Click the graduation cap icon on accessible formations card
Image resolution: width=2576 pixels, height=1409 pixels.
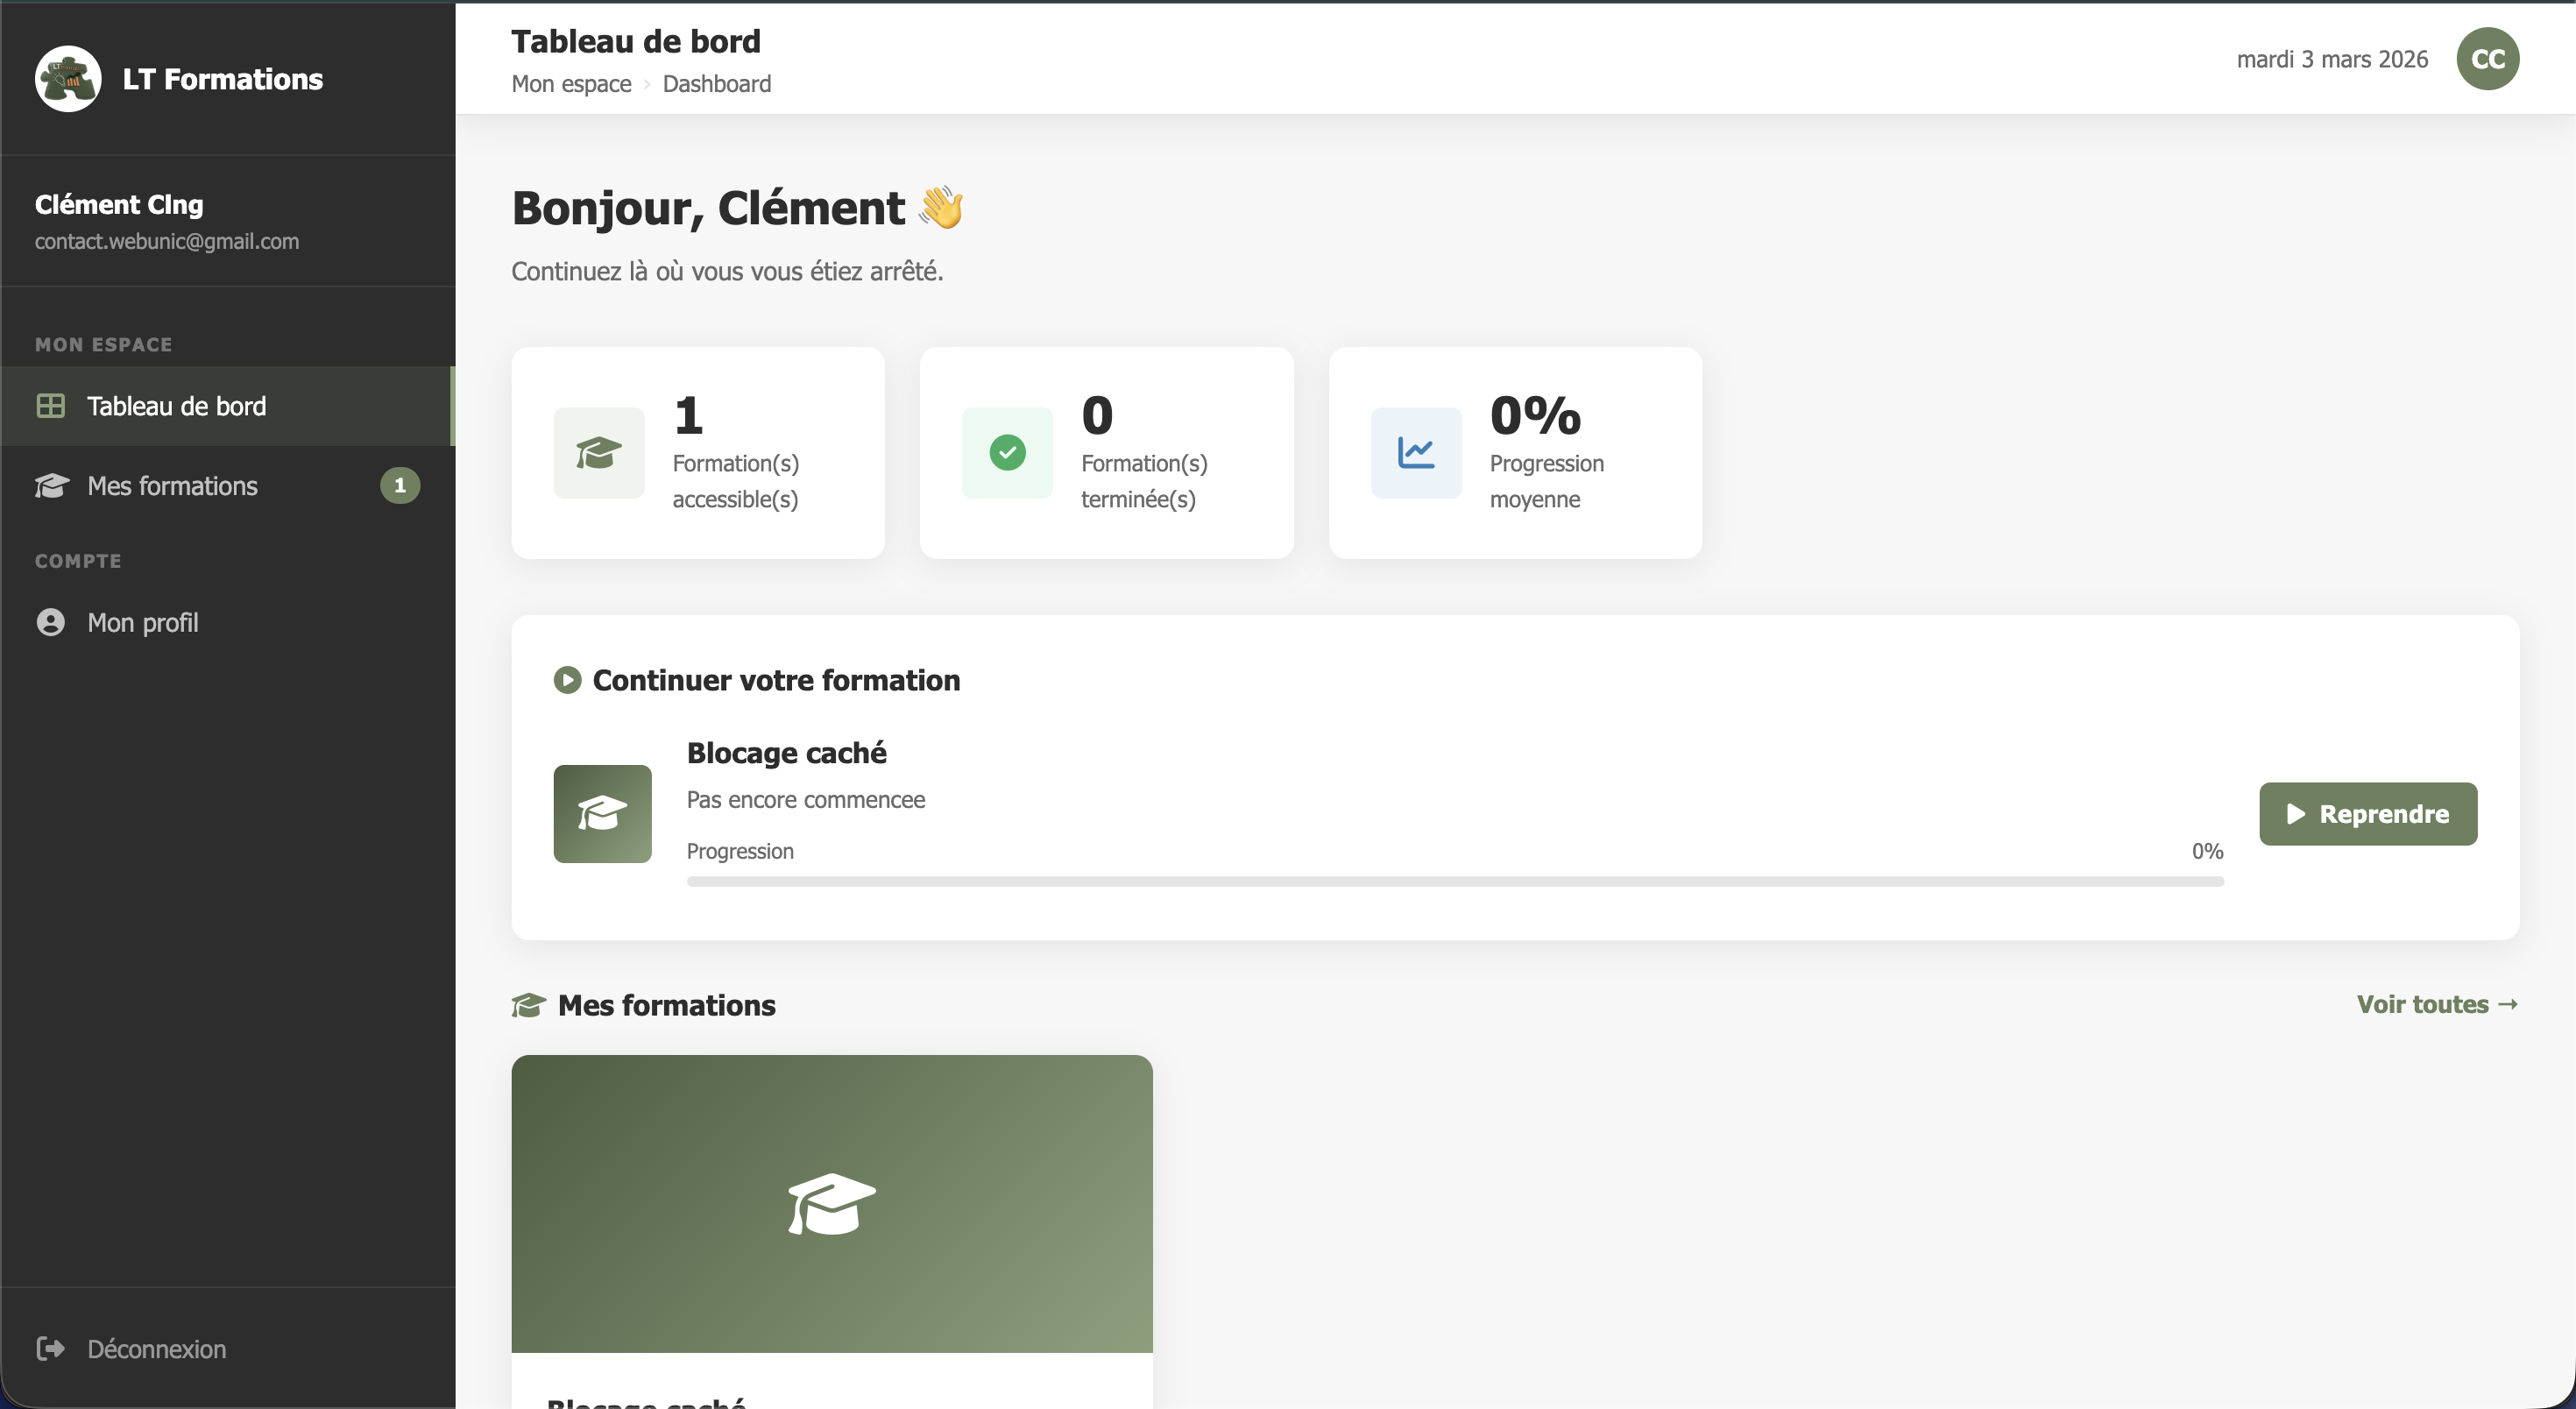pyautogui.click(x=598, y=453)
